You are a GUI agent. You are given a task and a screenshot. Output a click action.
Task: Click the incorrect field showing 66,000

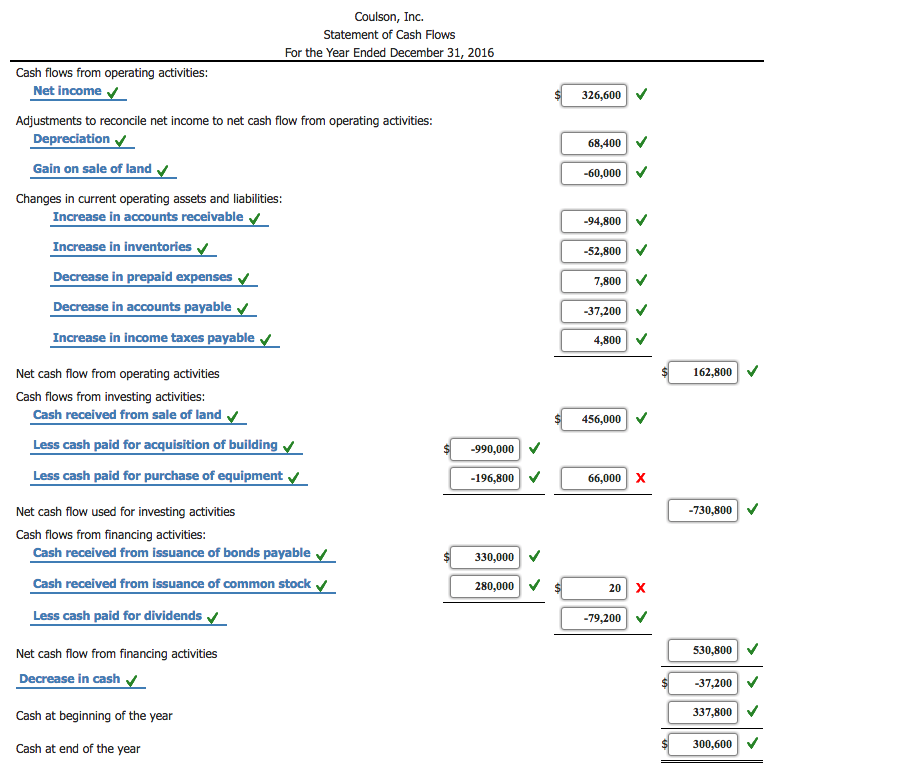click(594, 478)
